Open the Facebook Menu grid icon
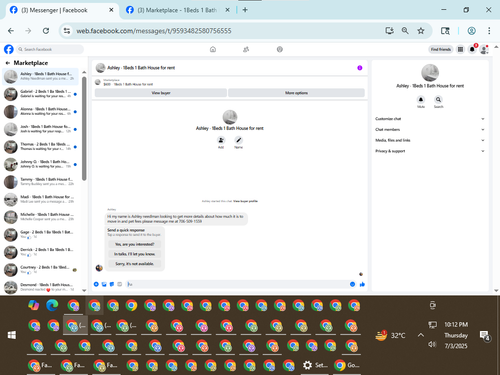This screenshot has width=500, height=375. click(x=460, y=49)
